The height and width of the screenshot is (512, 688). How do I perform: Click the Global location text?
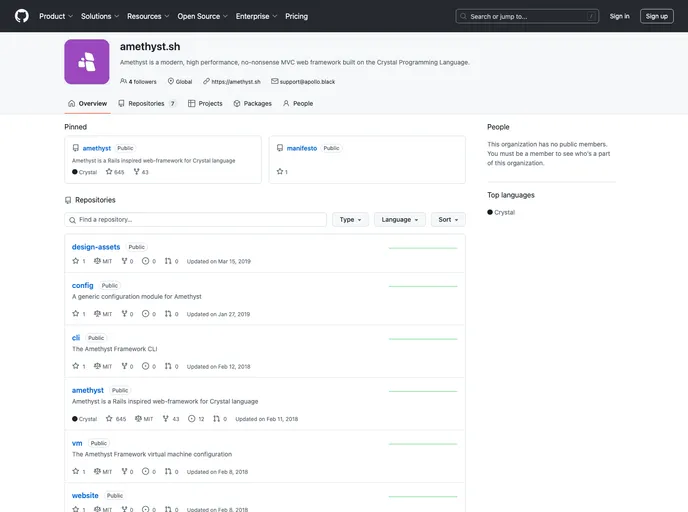184,82
